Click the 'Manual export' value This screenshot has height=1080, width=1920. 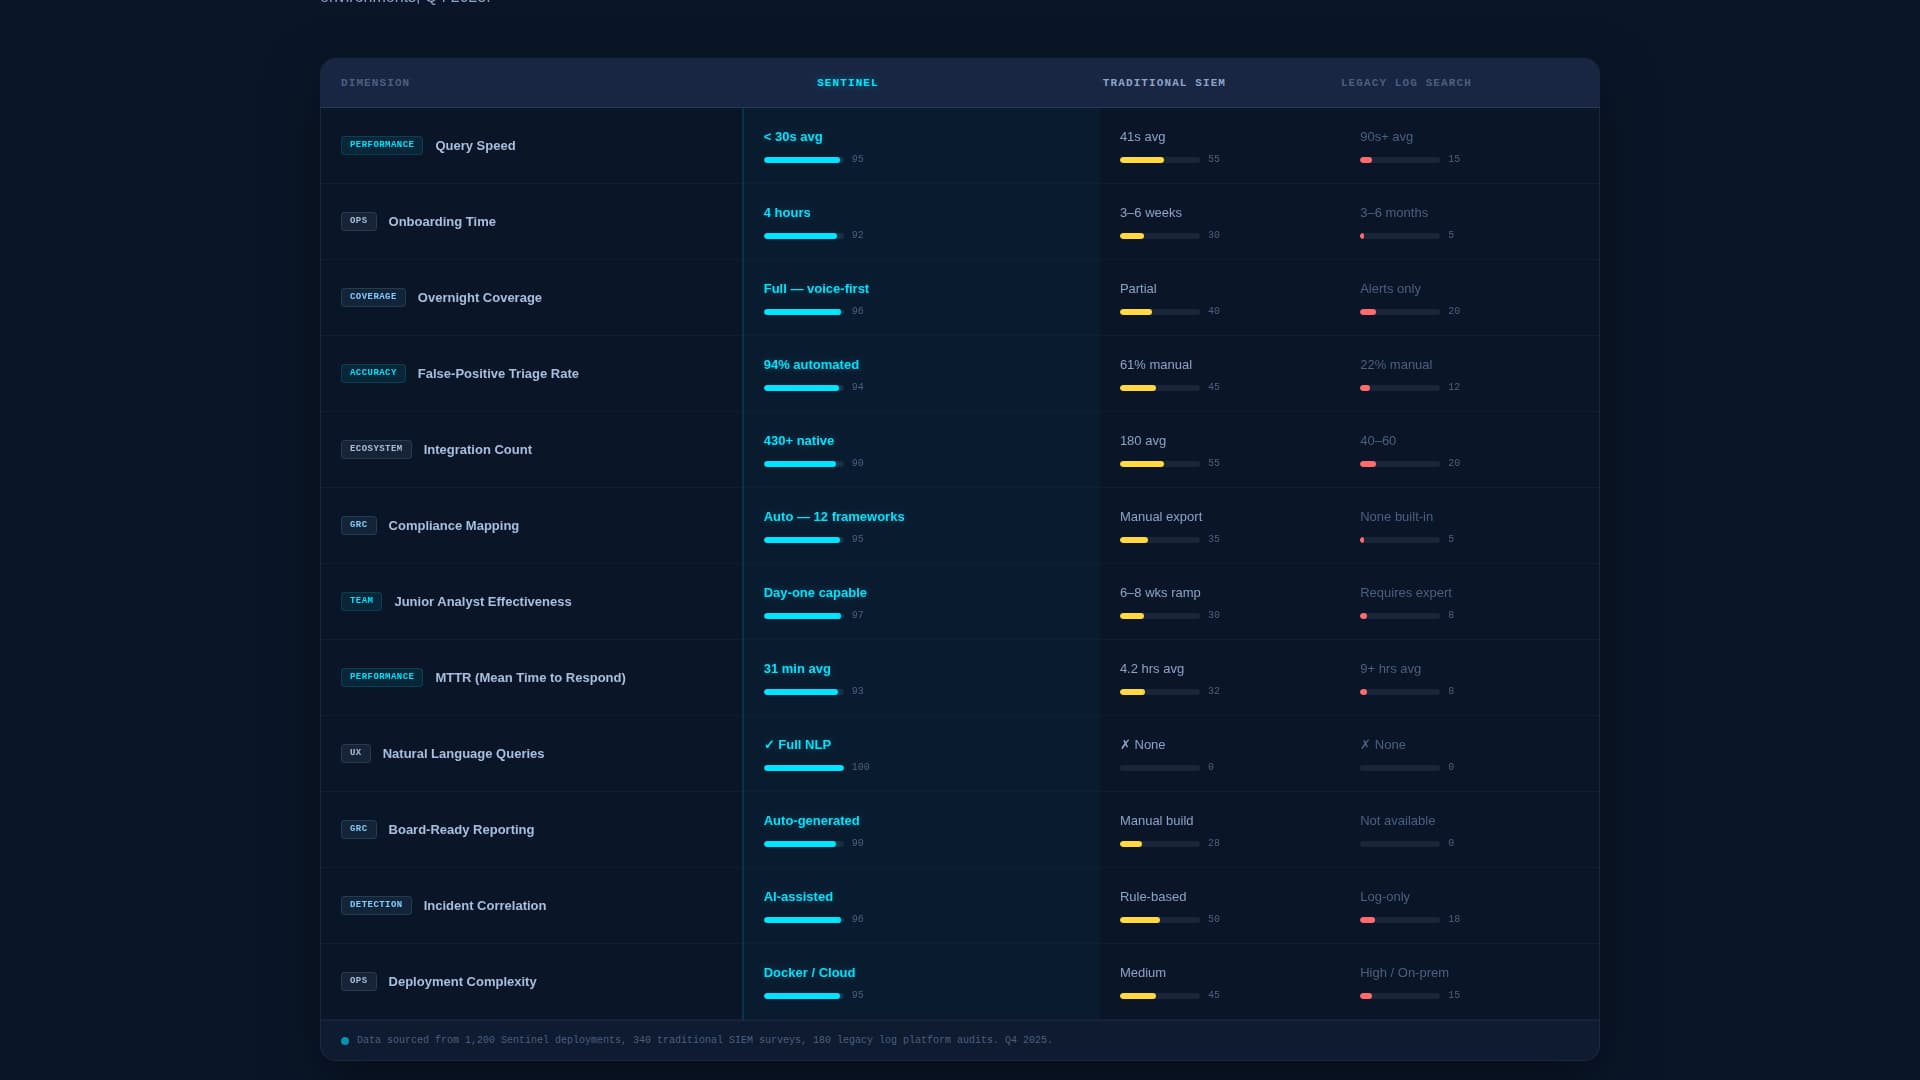pyautogui.click(x=1161, y=517)
